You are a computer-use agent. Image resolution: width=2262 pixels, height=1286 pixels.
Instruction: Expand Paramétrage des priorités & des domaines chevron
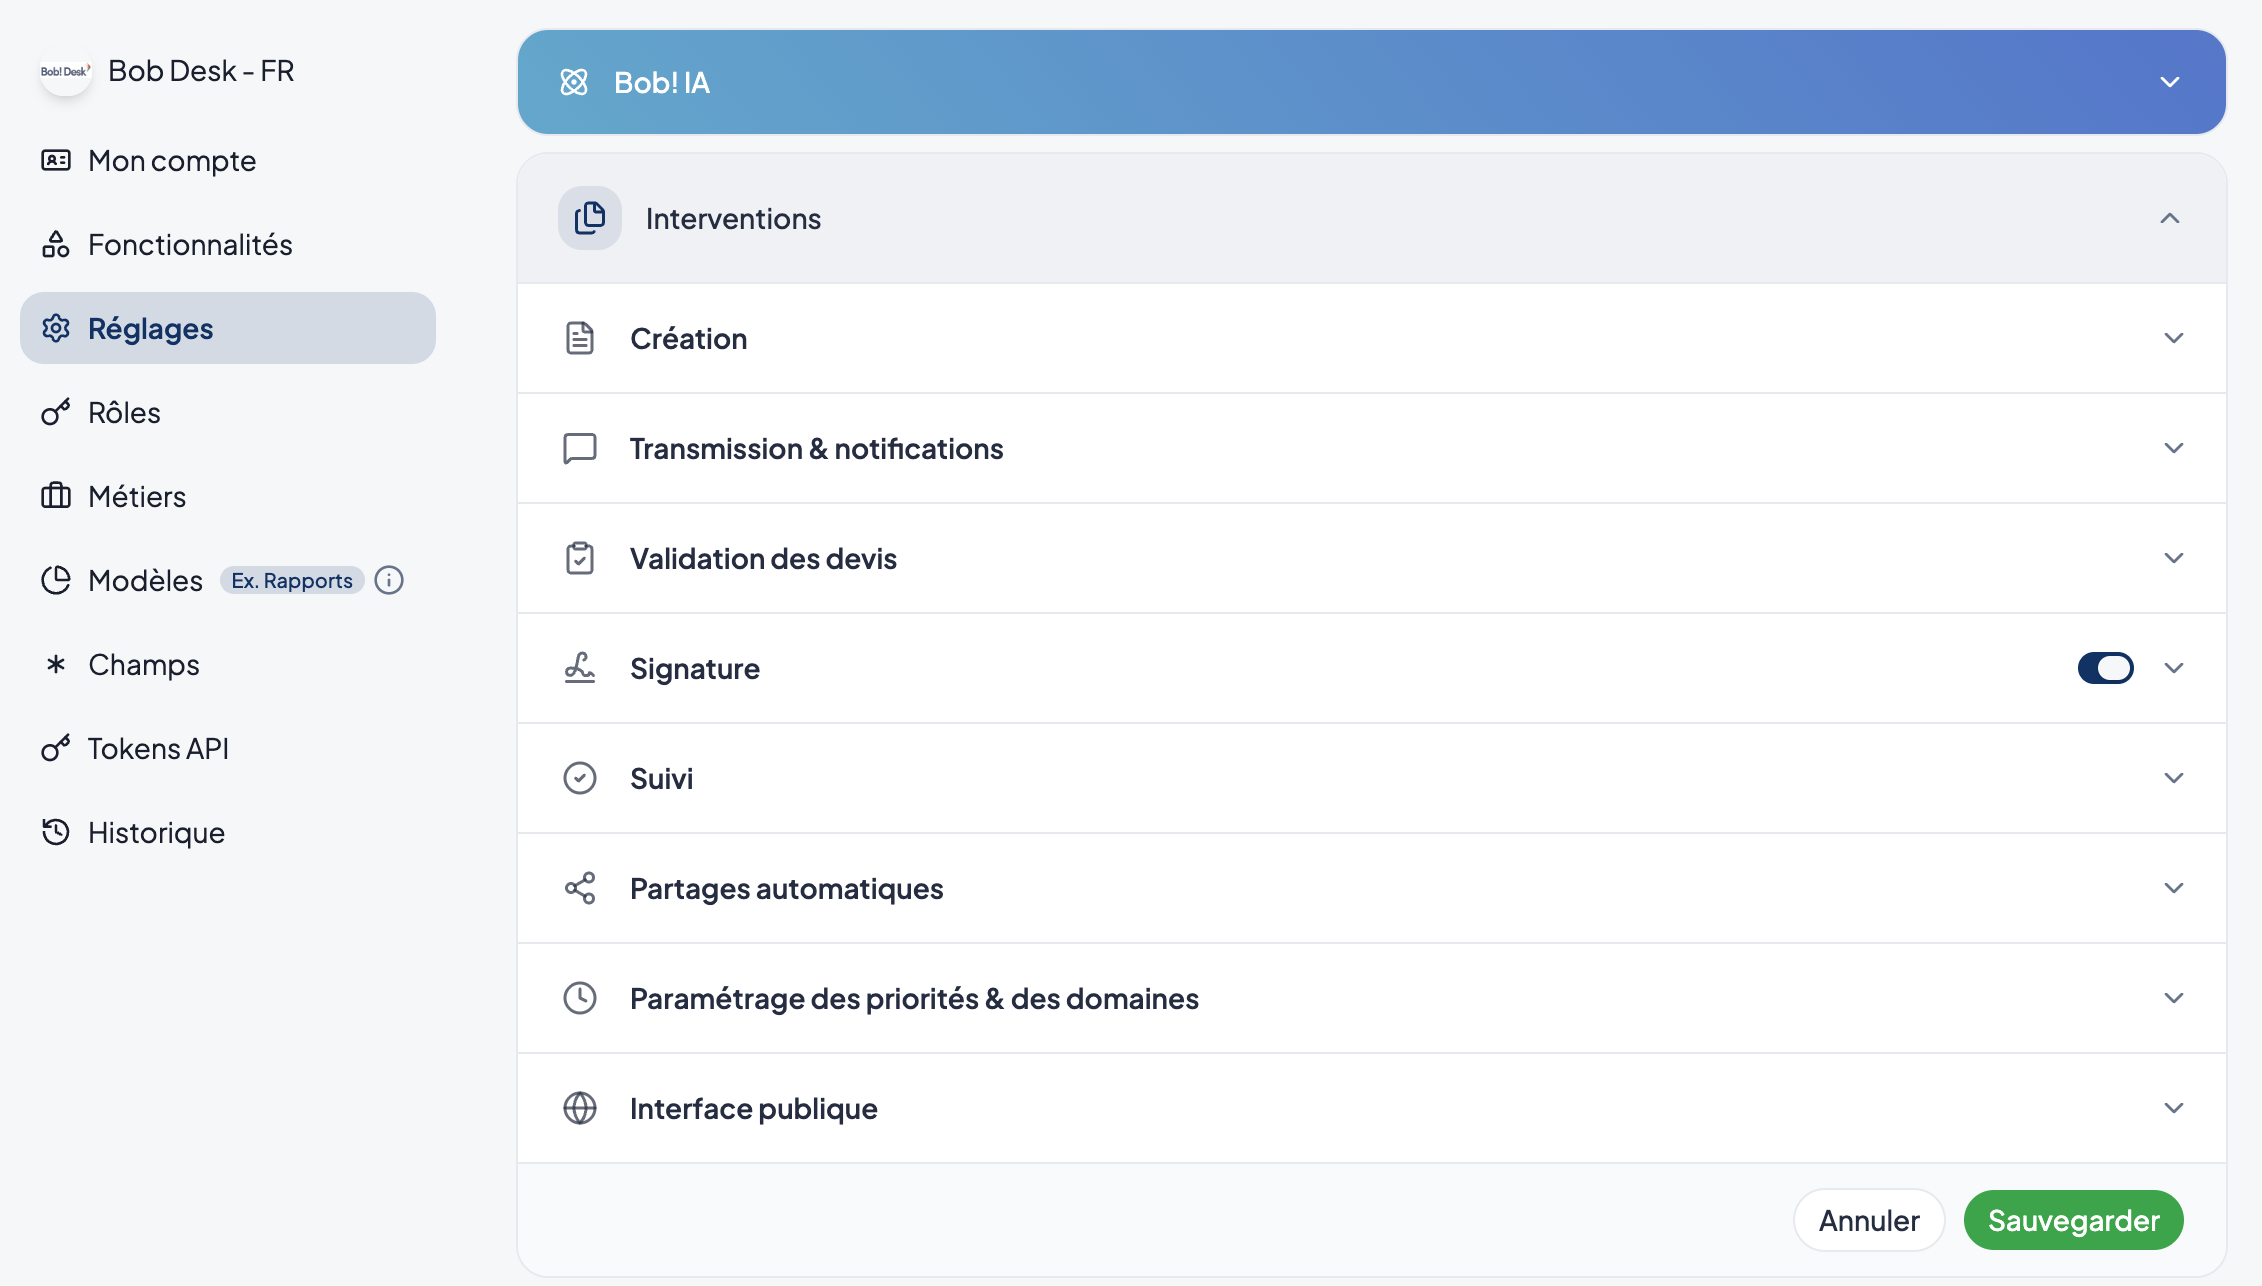pyautogui.click(x=2174, y=998)
